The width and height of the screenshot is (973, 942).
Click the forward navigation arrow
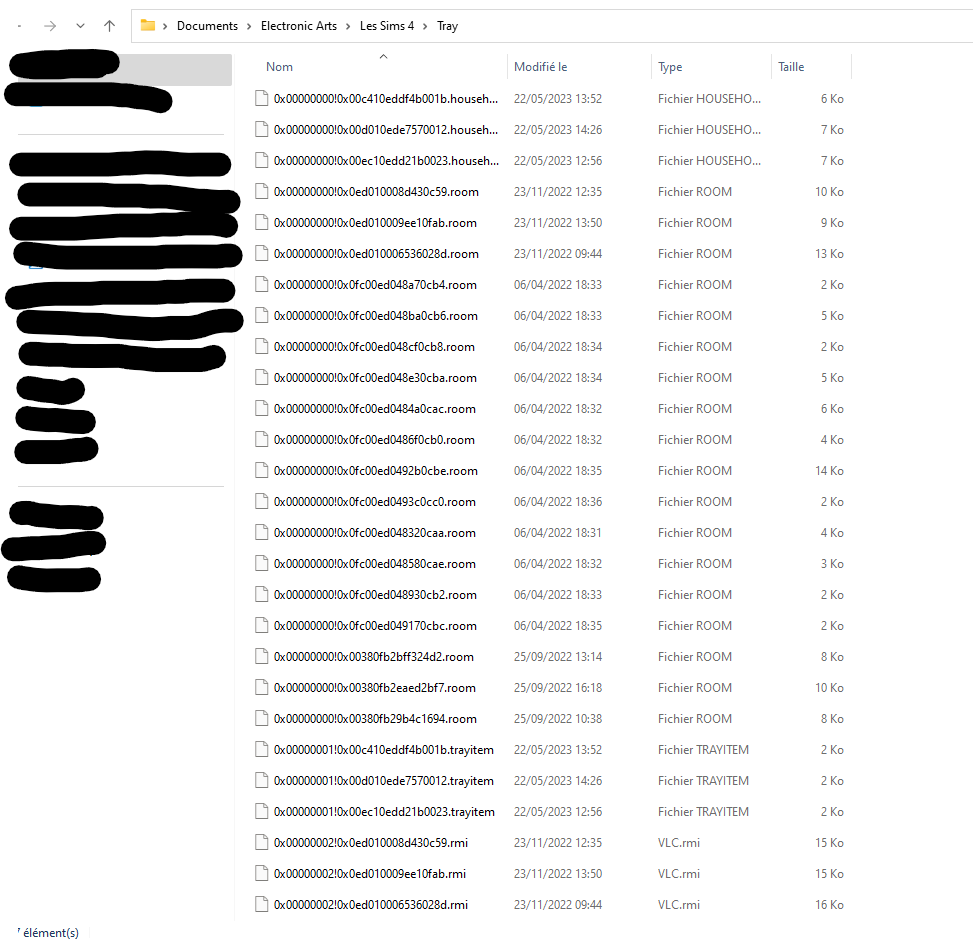49,25
